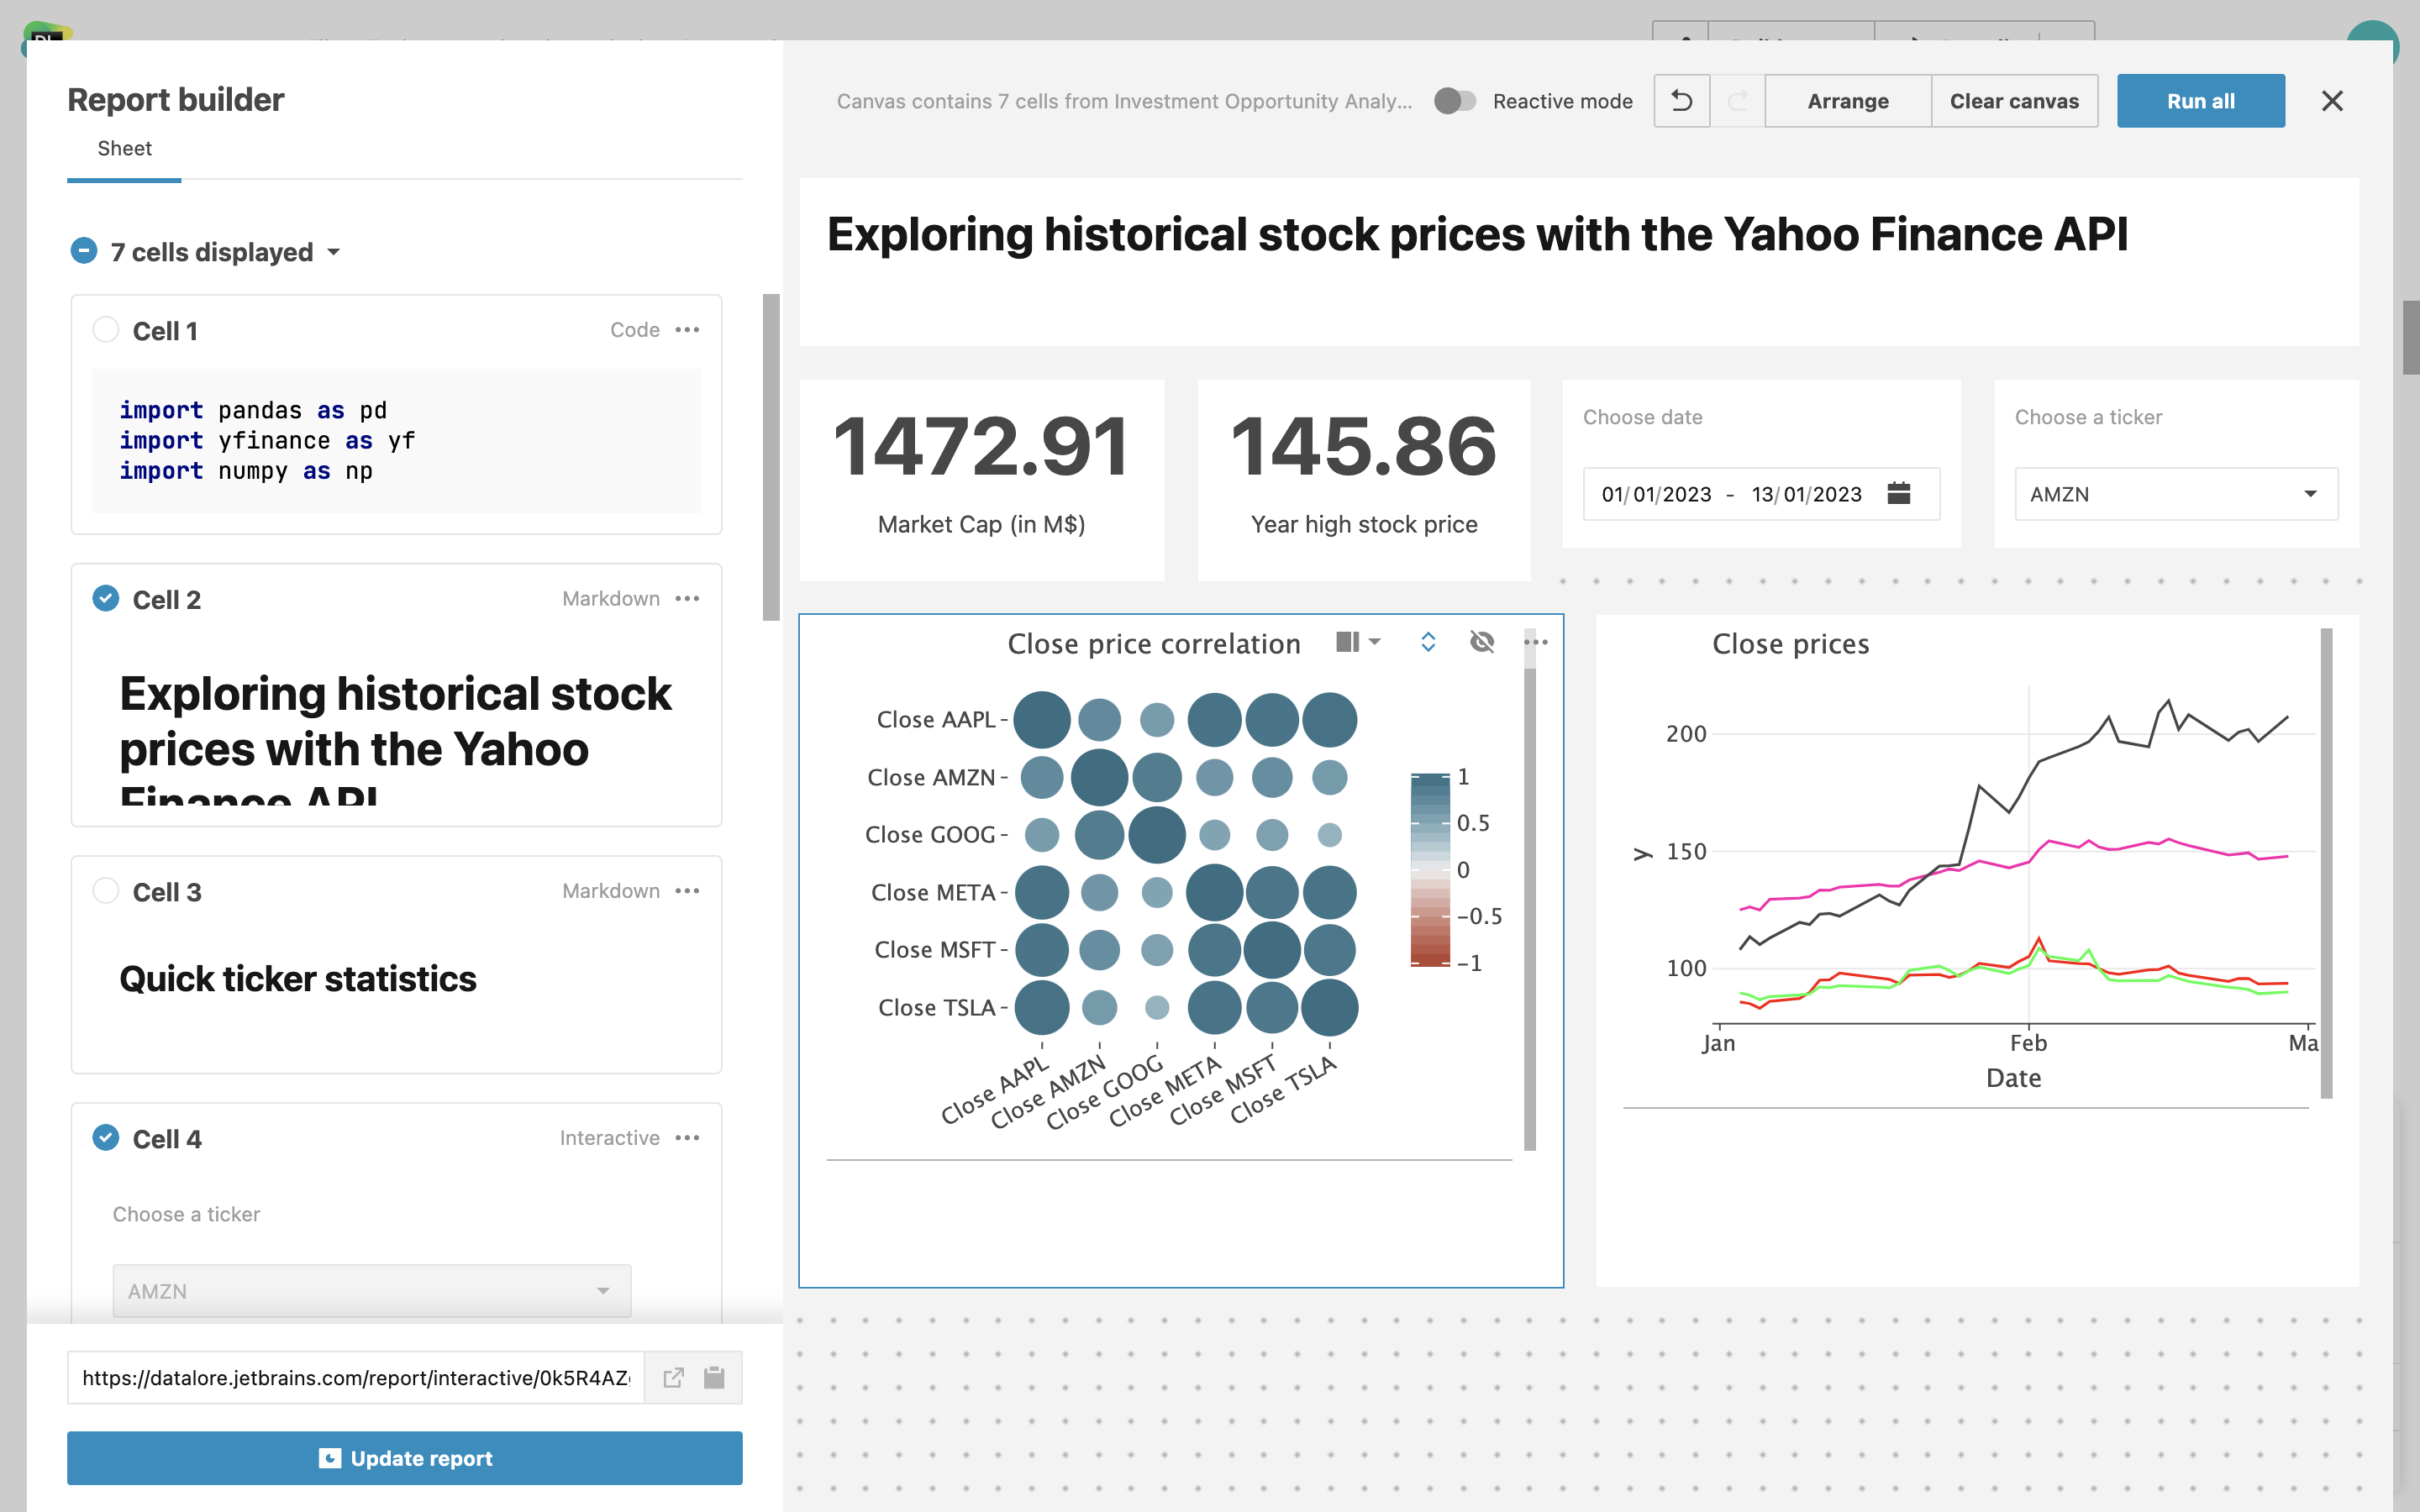Open report link in new window icon
Screen dimensions: 2420x1512
coord(674,1377)
